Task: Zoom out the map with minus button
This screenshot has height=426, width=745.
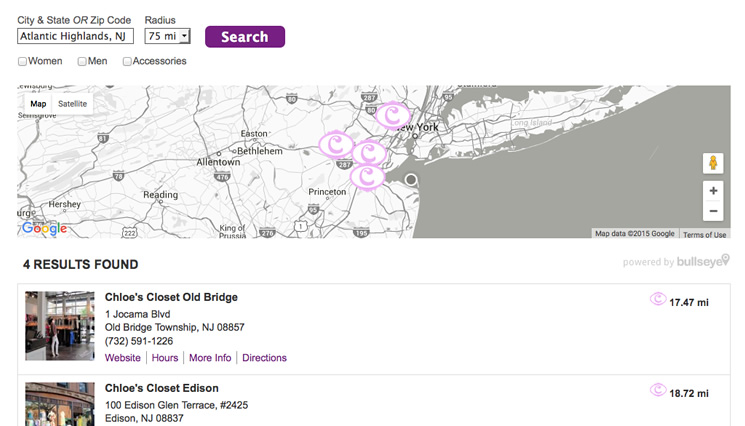Action: tap(713, 211)
